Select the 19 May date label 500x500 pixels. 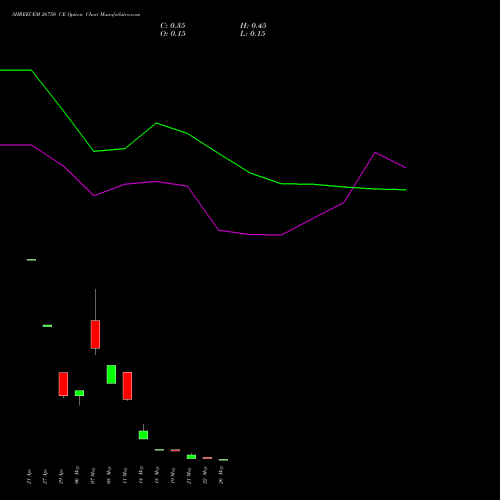(173, 475)
